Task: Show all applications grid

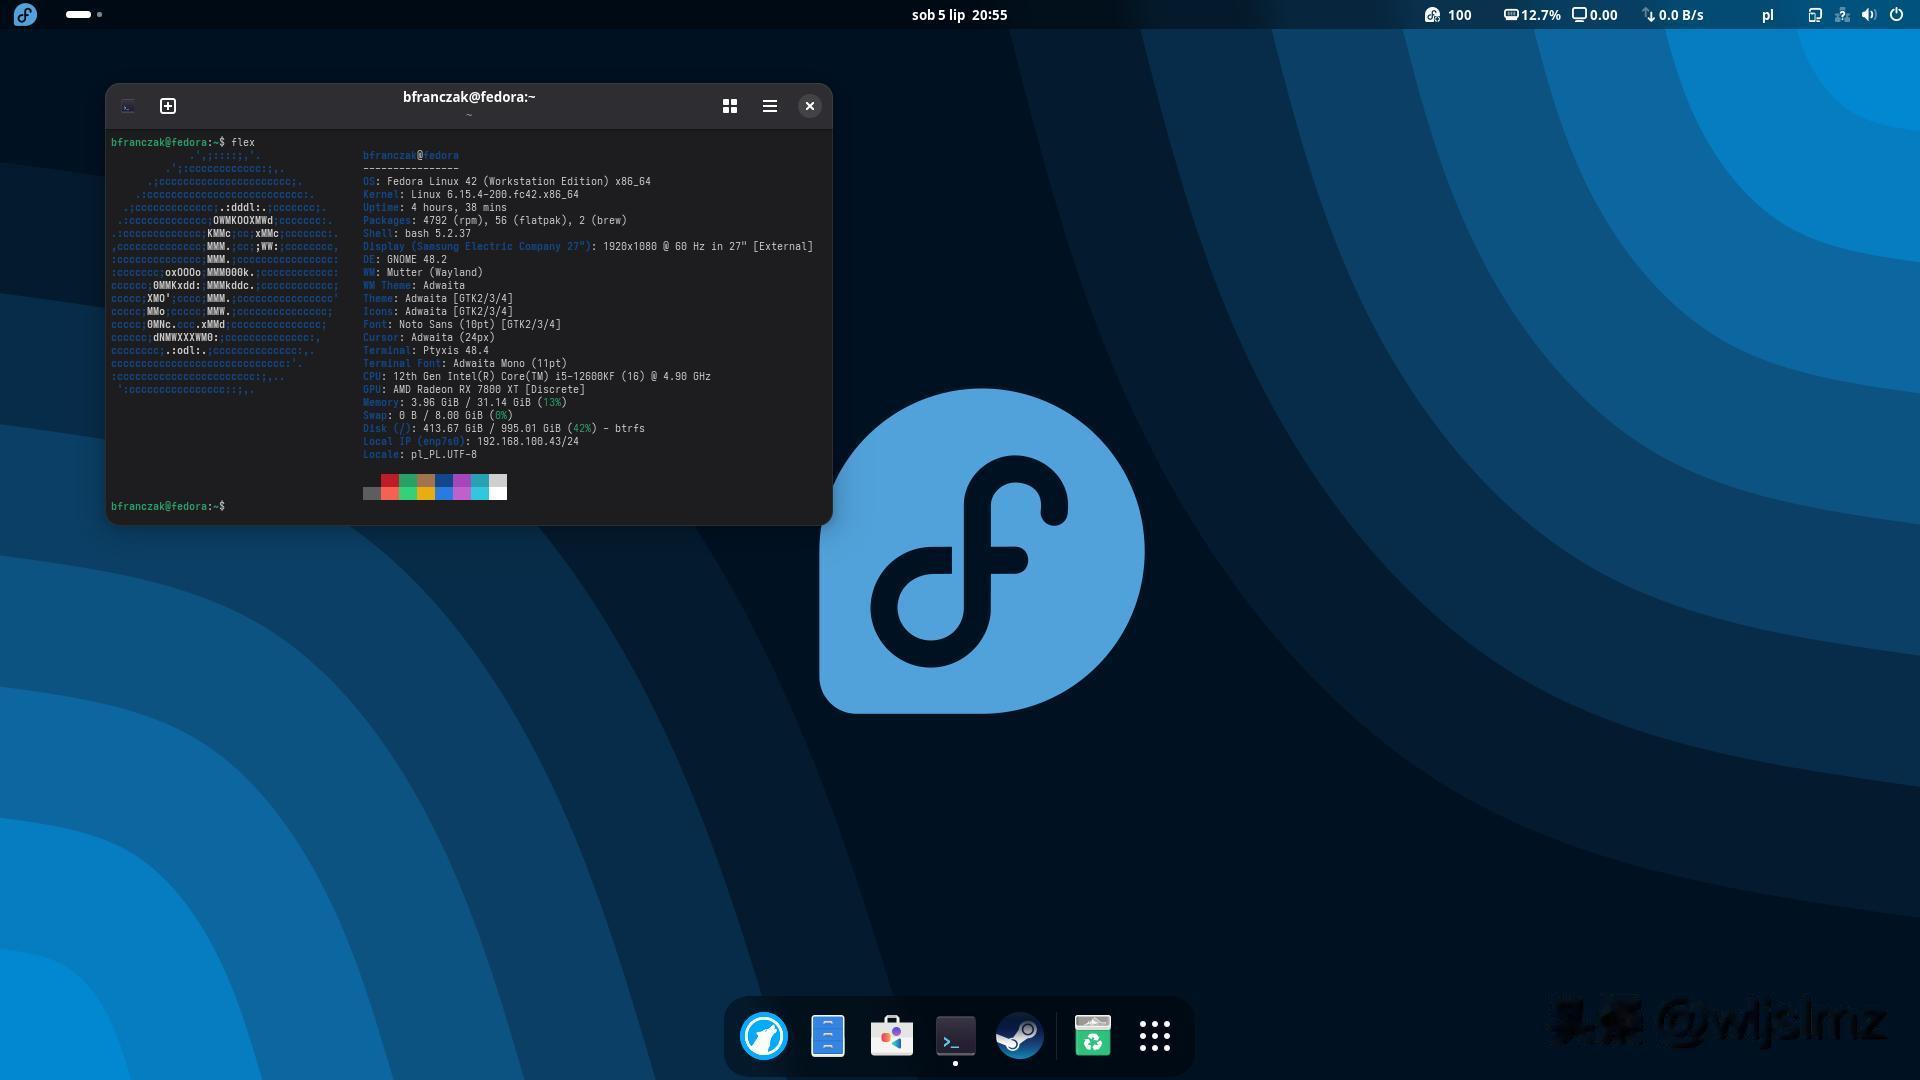Action: 1154,1036
